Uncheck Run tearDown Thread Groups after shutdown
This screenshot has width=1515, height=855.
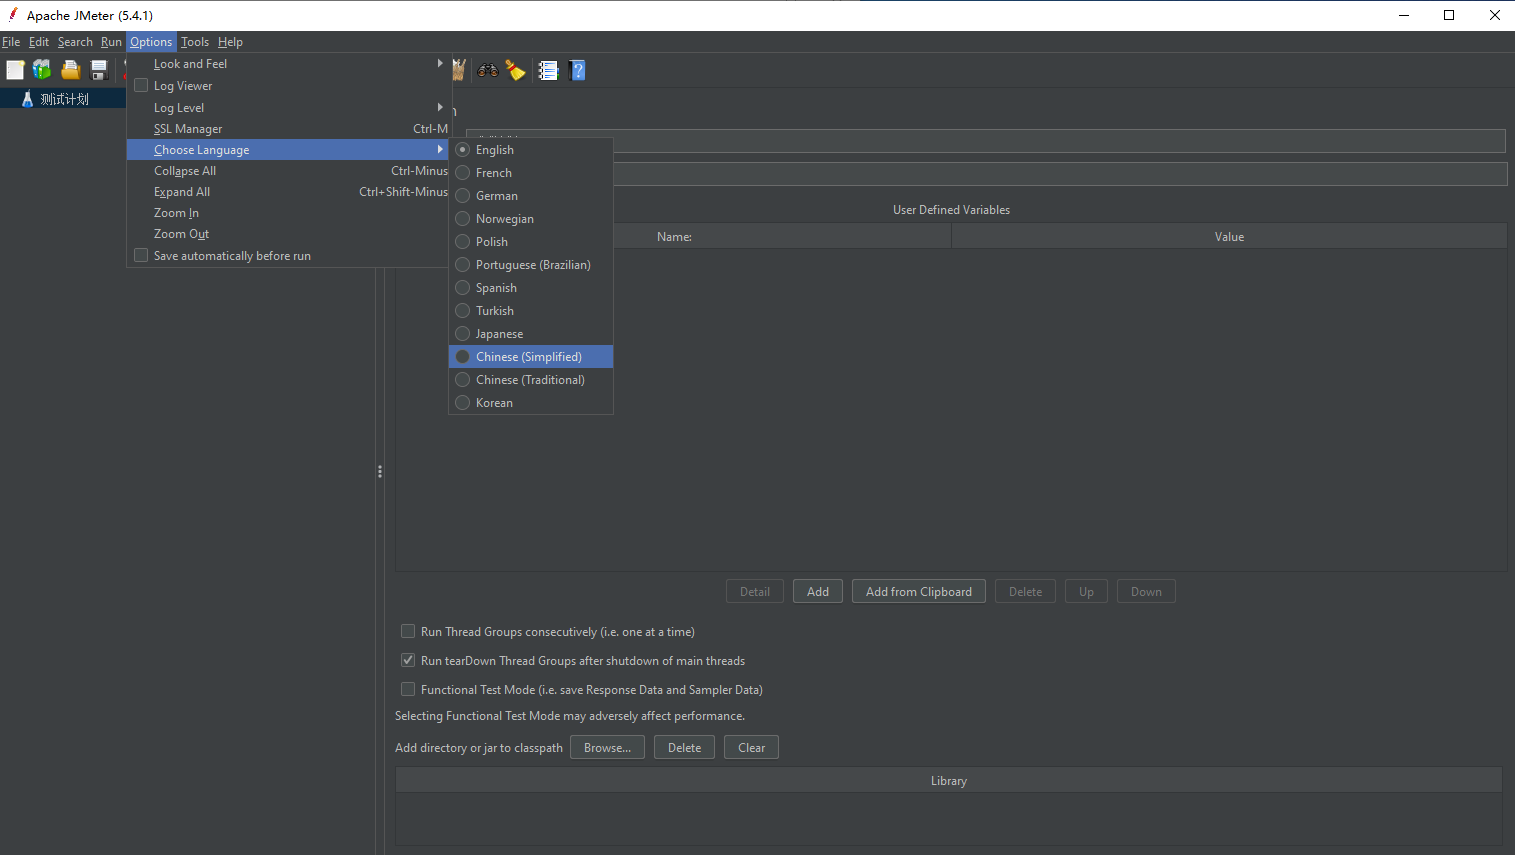tap(408, 660)
